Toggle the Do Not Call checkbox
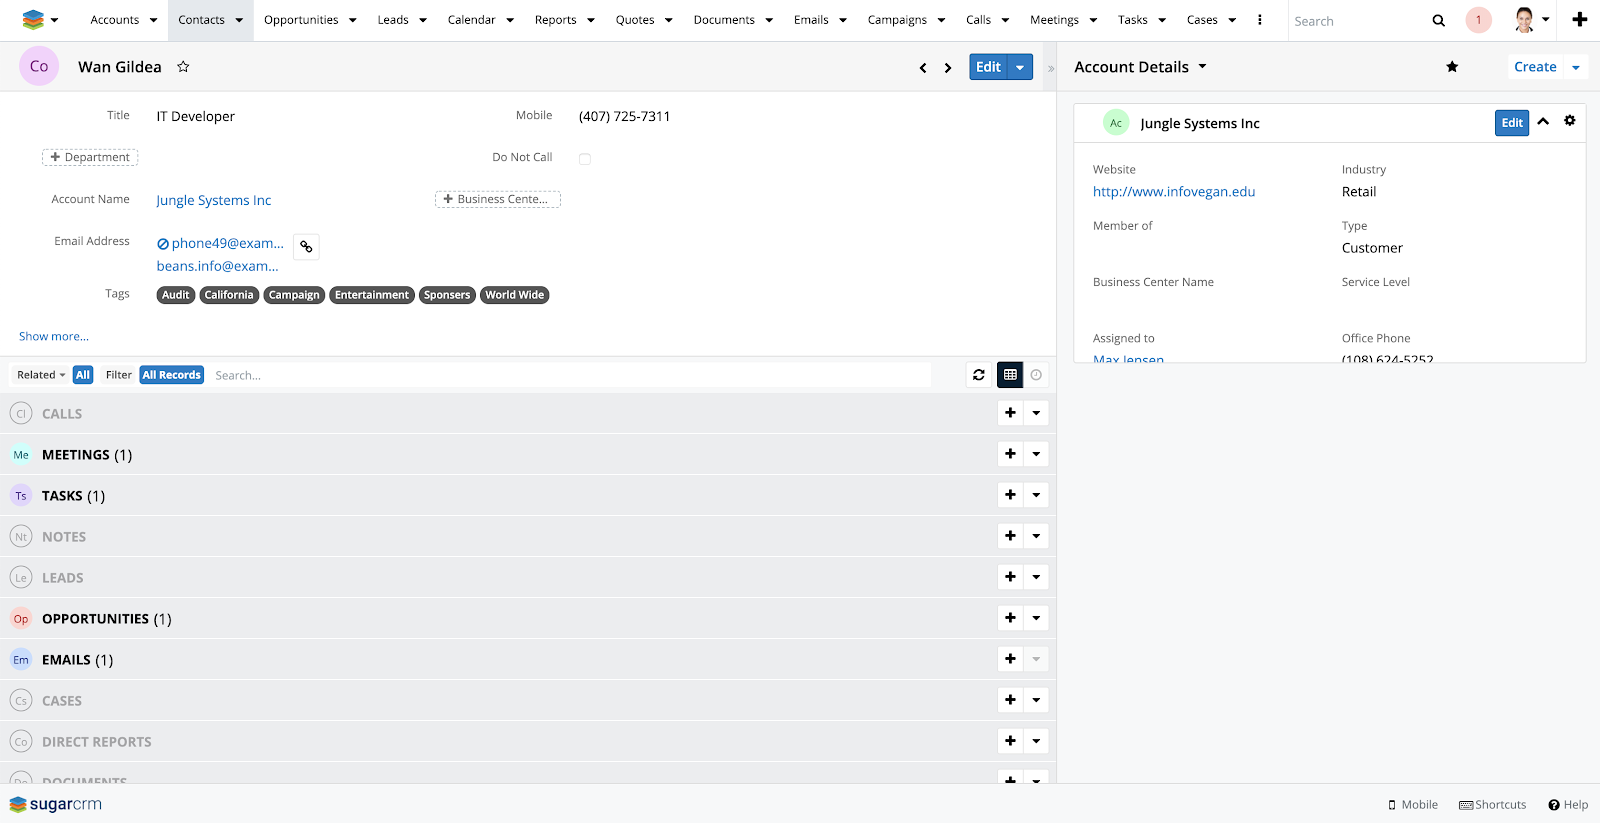Viewport: 1600px width, 823px height. pyautogui.click(x=585, y=159)
